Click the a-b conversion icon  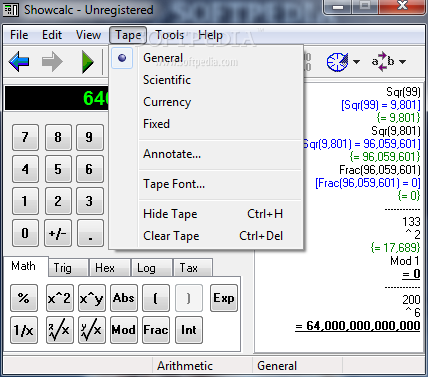coord(383,62)
